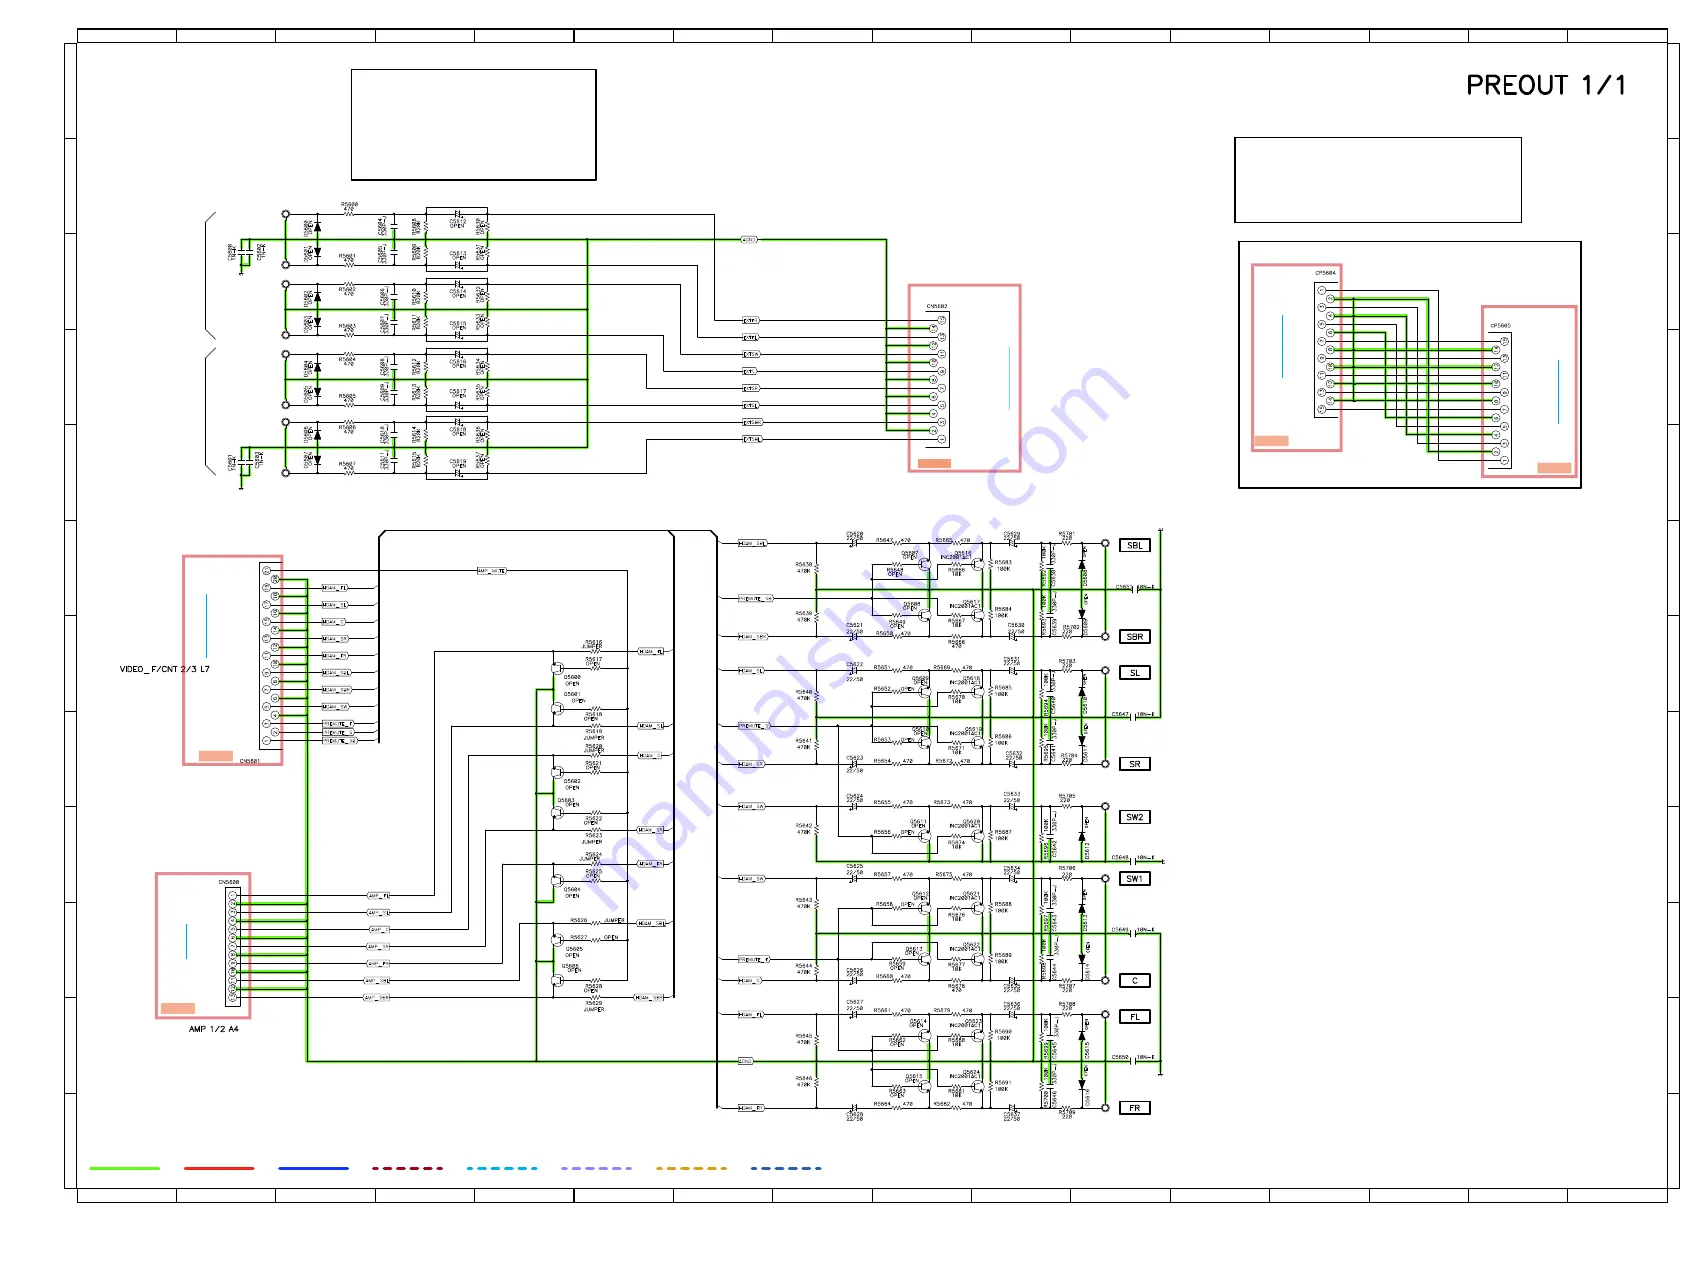Click the PREOUT 1/1 sheet title

1546,86
